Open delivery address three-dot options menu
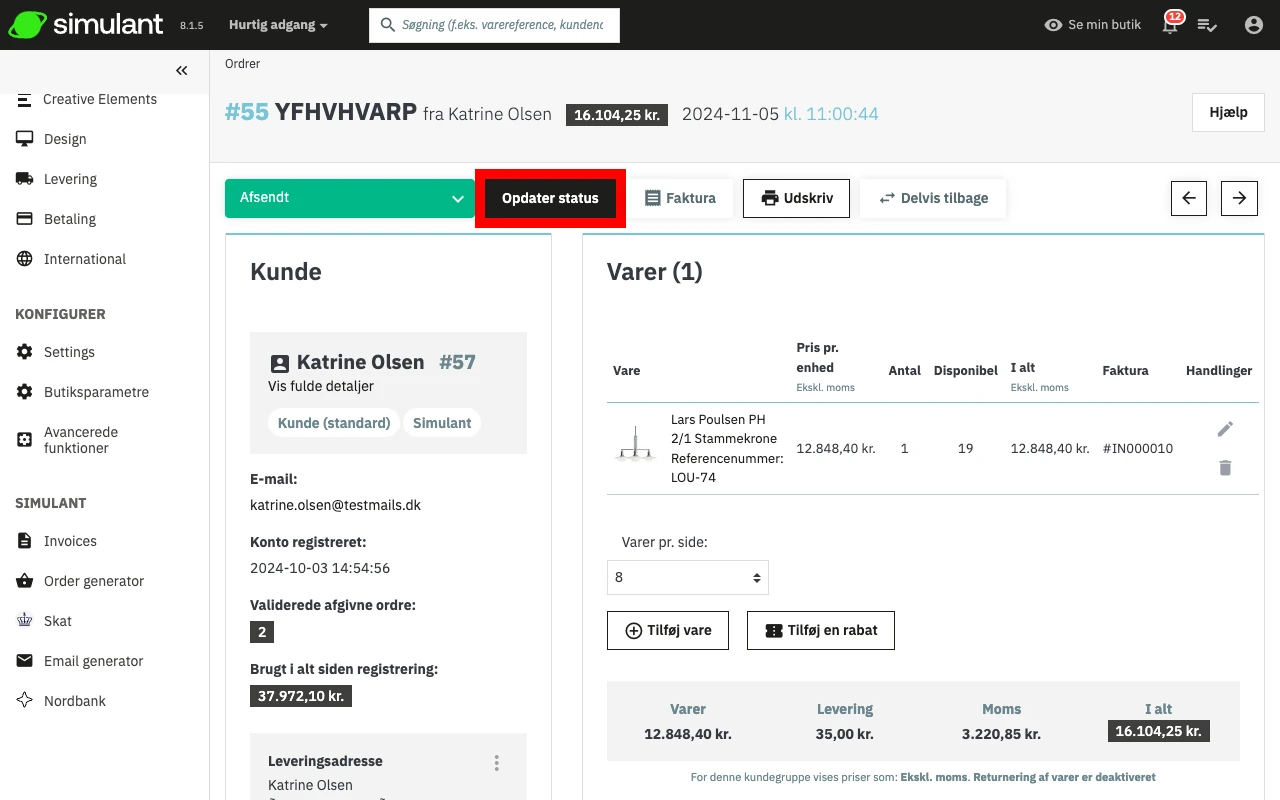Screen dimensions: 1280x800 click(x=496, y=763)
